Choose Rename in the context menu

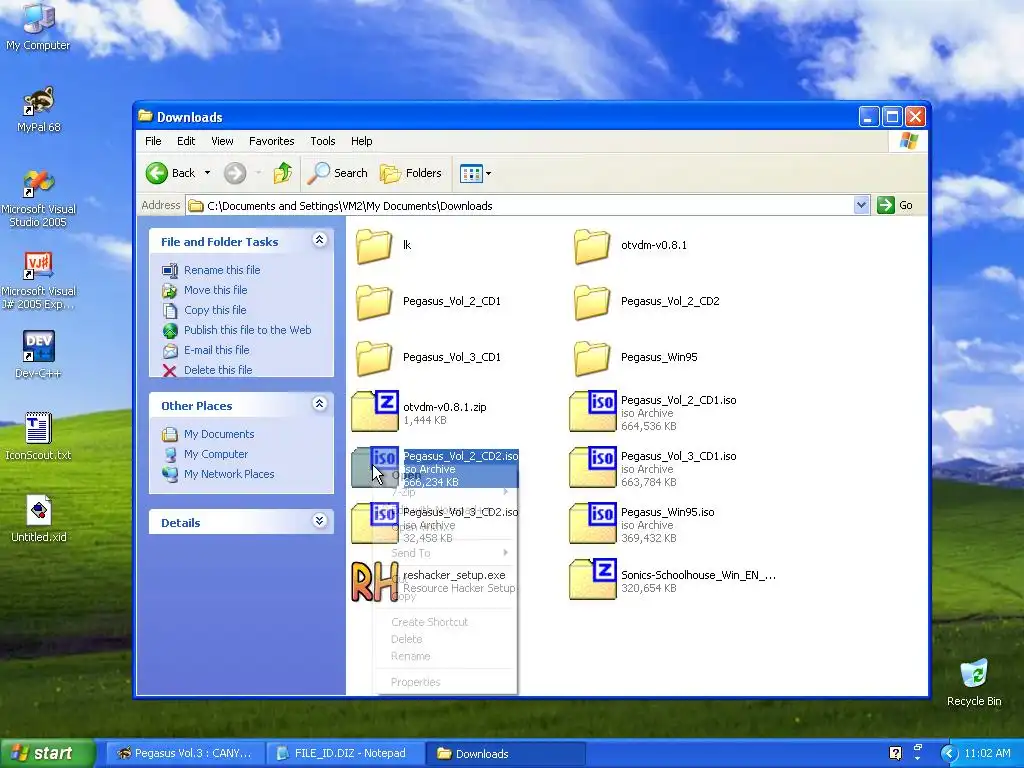(445, 656)
